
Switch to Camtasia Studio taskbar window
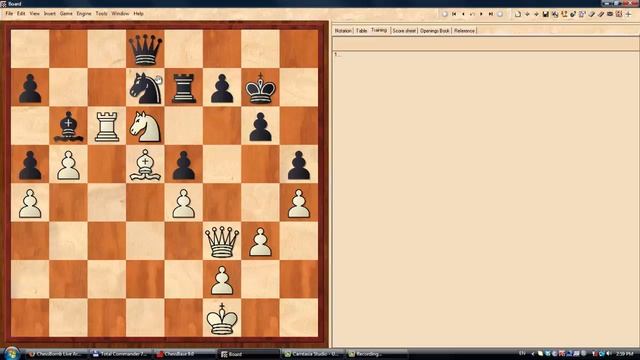coord(312,354)
